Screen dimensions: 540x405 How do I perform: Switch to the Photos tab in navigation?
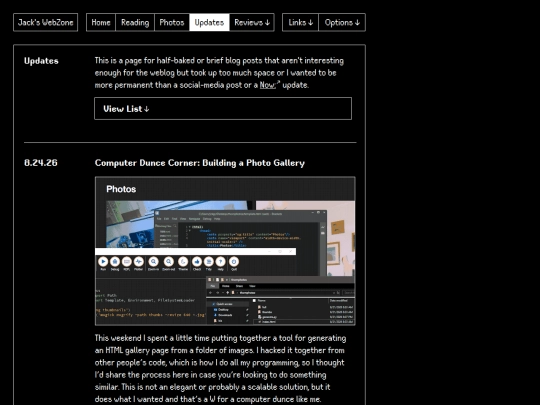pyautogui.click(x=172, y=22)
